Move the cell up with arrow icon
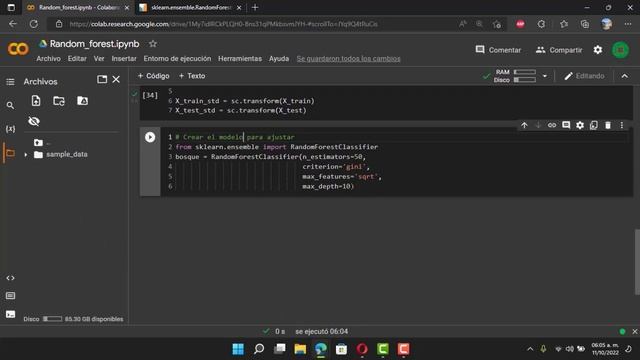The height and width of the screenshot is (360, 640). pyautogui.click(x=524, y=125)
